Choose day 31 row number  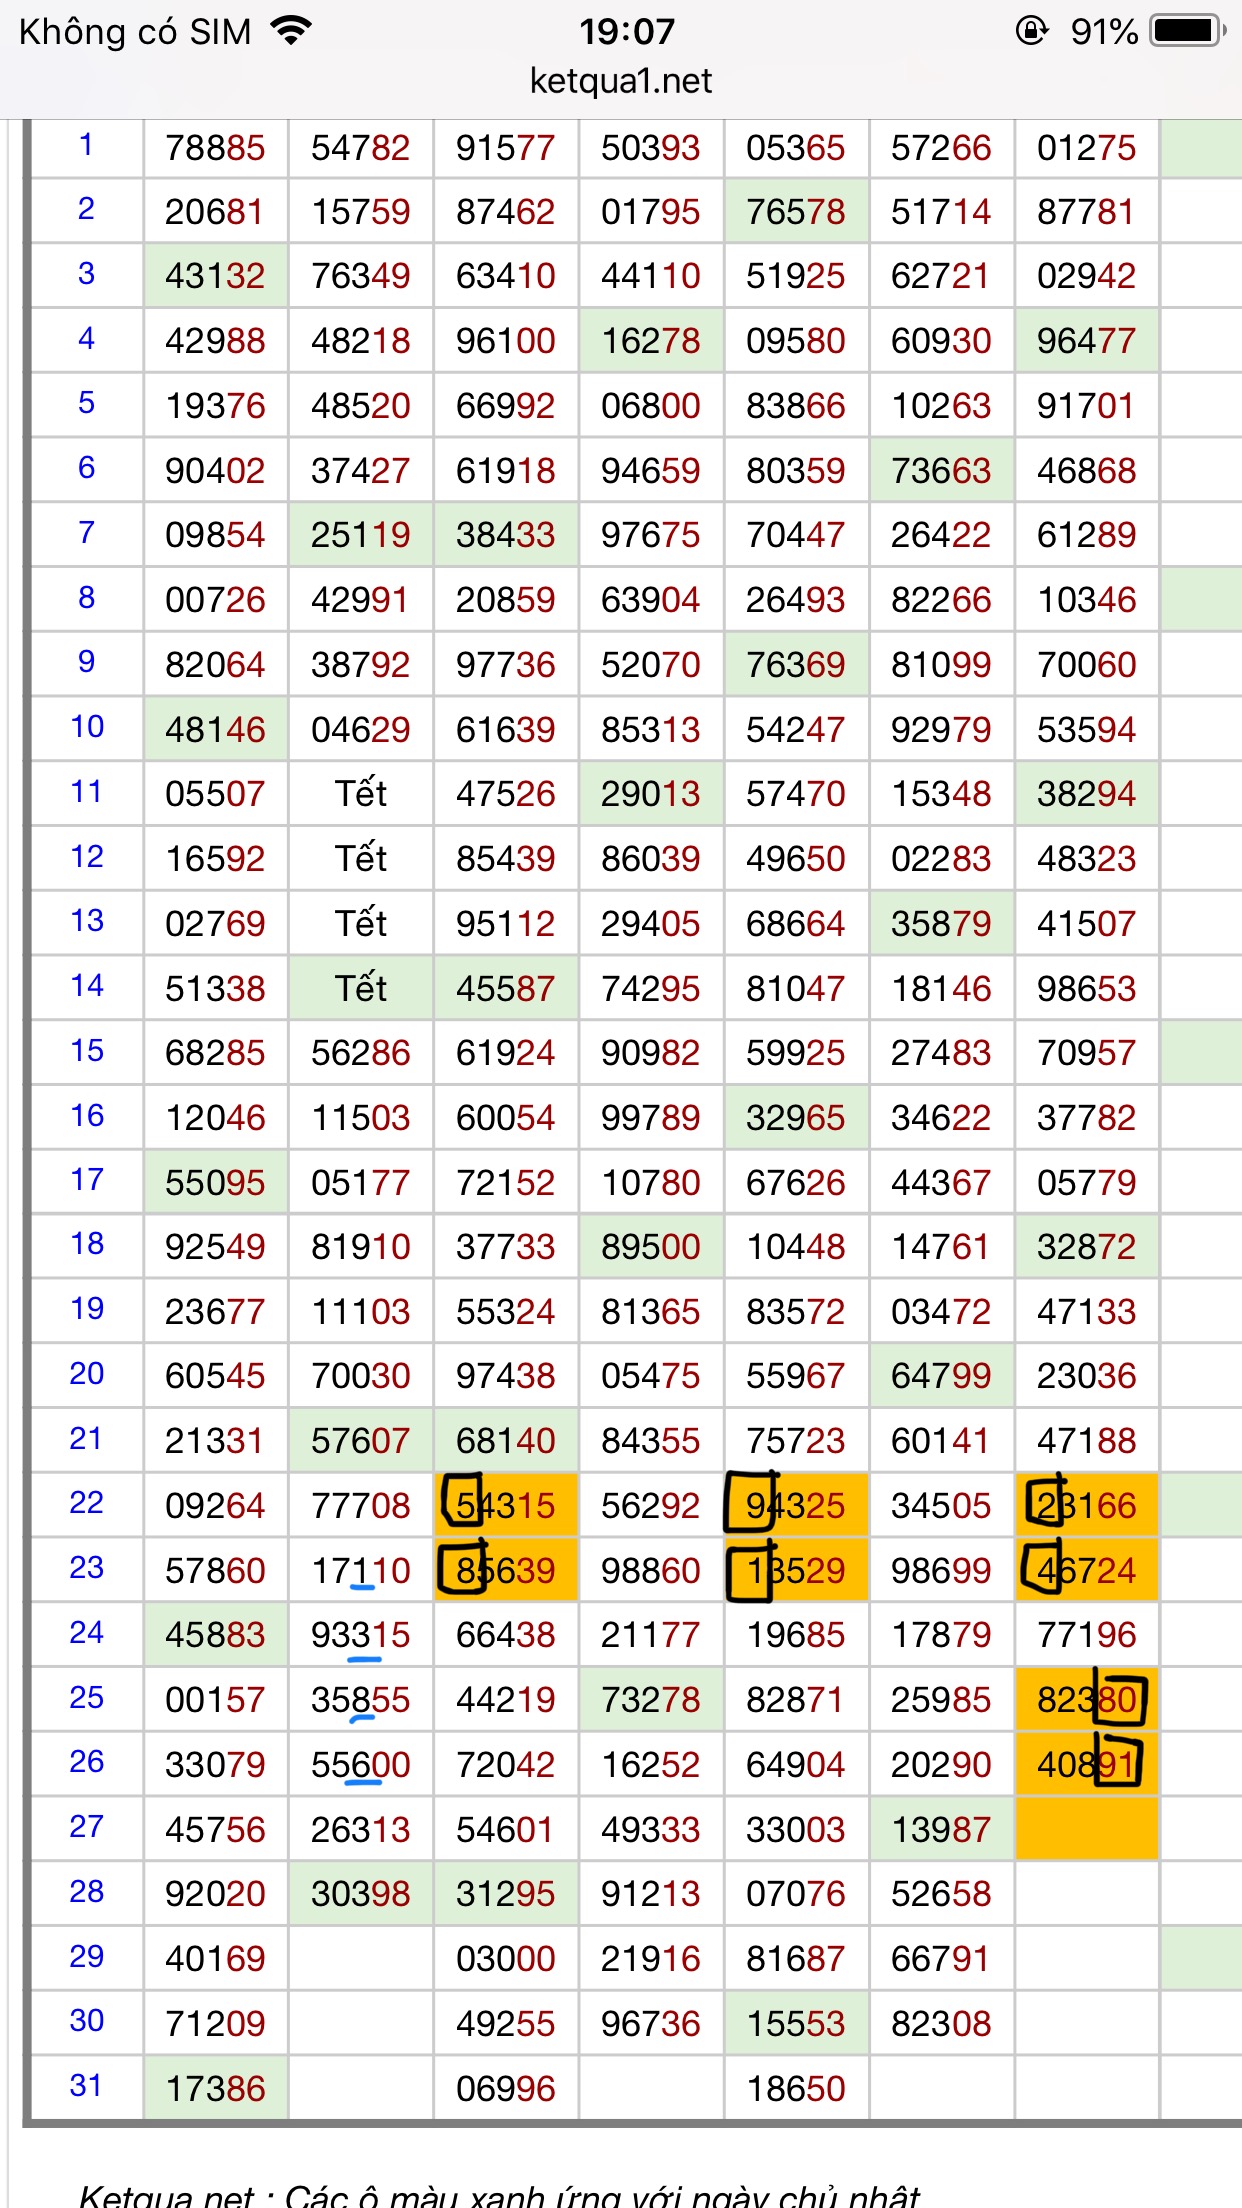87,2086
